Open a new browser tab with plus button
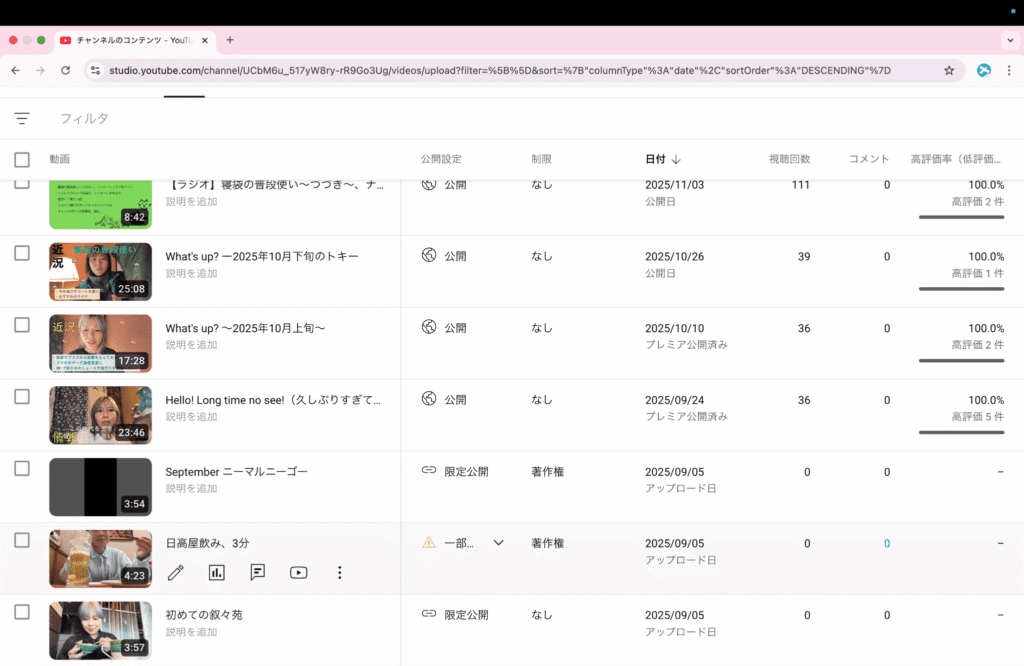 [x=230, y=40]
